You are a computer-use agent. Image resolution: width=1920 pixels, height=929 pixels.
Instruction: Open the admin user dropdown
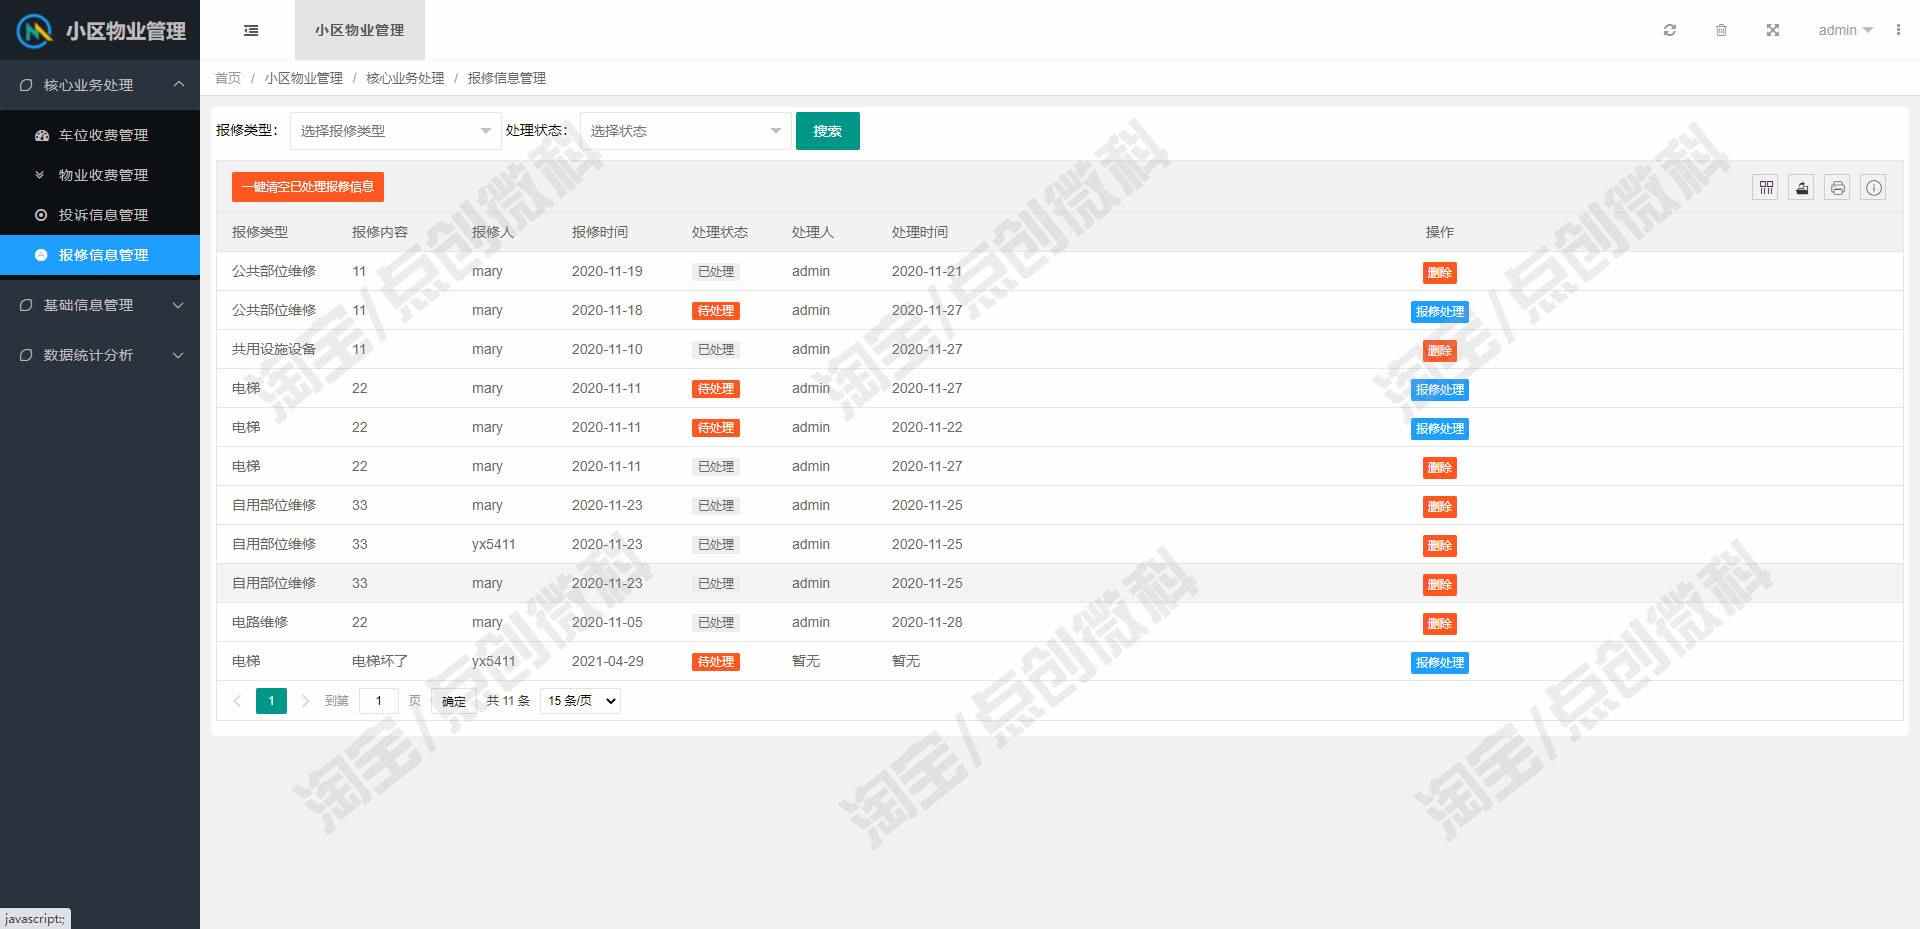tap(1845, 30)
